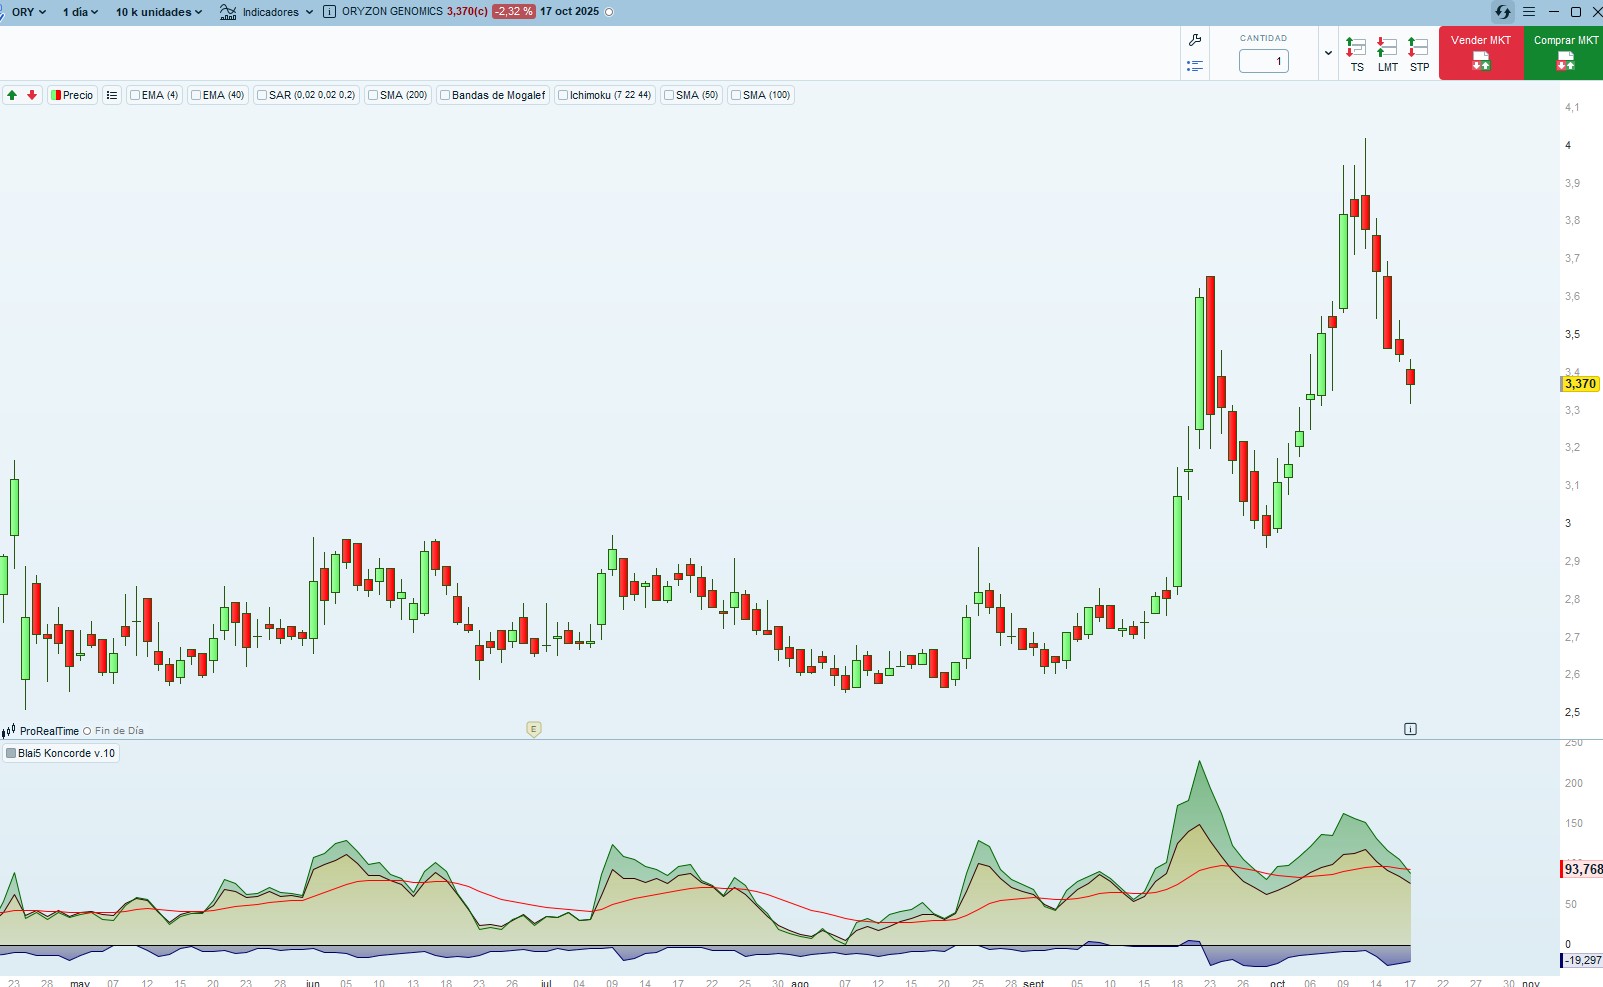The width and height of the screenshot is (1603, 987).
Task: Open the price format list icon next to Precio
Action: 111,95
